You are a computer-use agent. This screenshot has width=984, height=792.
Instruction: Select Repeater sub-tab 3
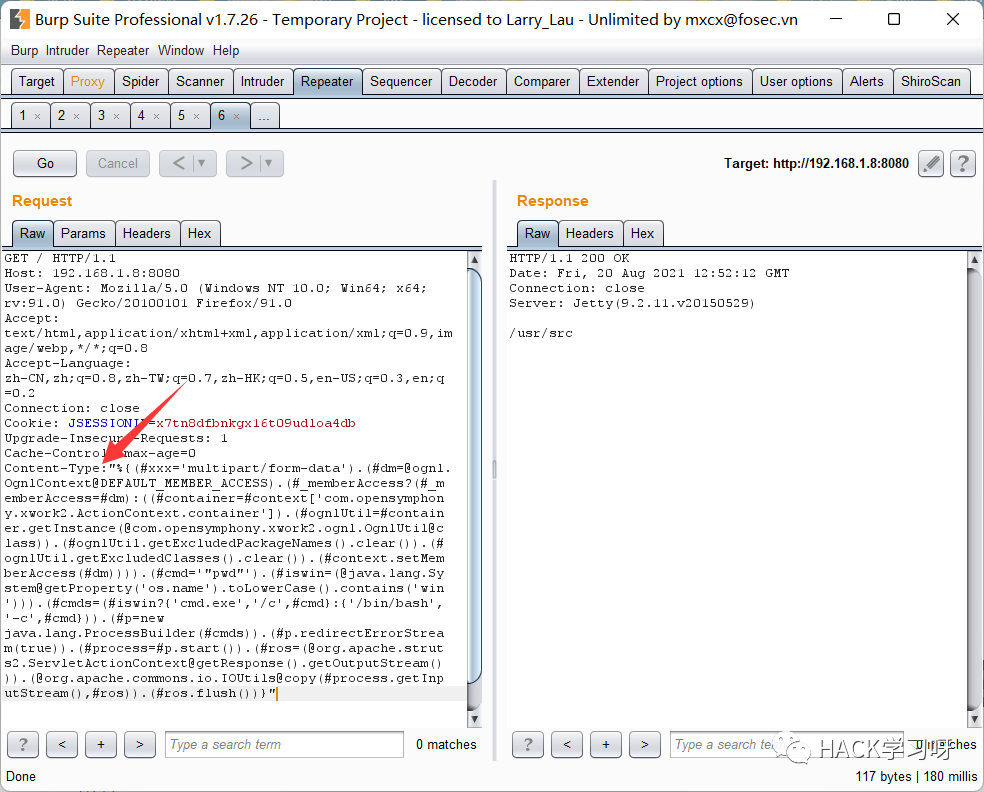102,115
